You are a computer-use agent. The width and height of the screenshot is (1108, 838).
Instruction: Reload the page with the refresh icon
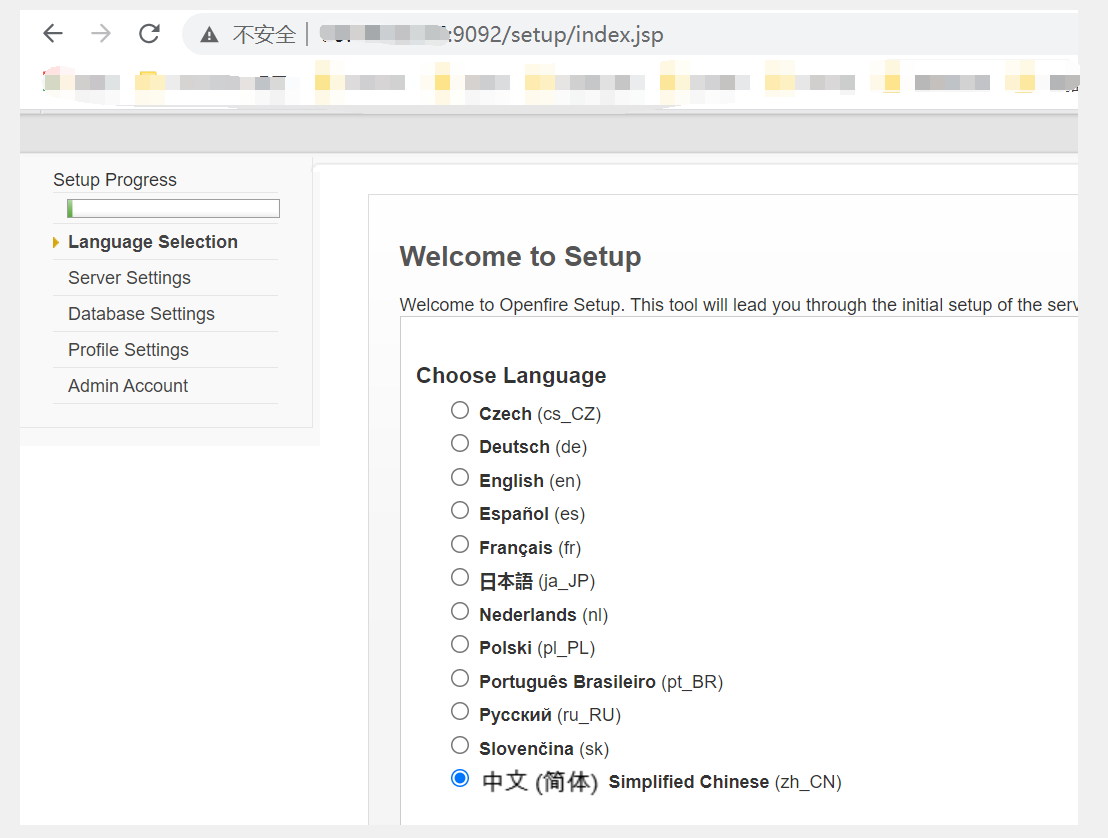tap(149, 33)
